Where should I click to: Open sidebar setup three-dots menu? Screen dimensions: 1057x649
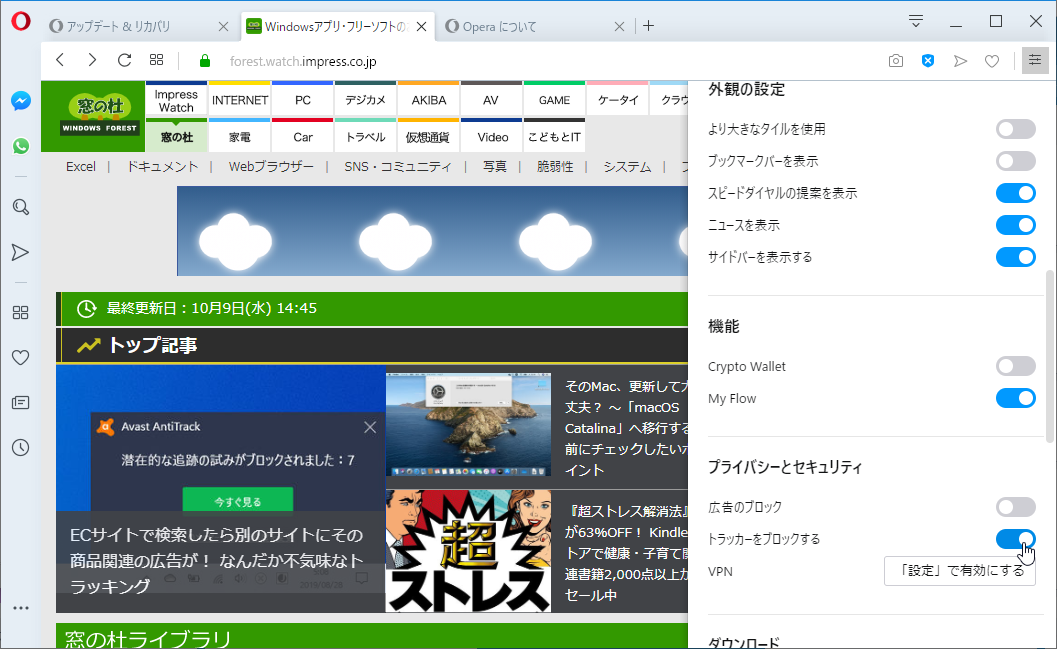point(21,608)
